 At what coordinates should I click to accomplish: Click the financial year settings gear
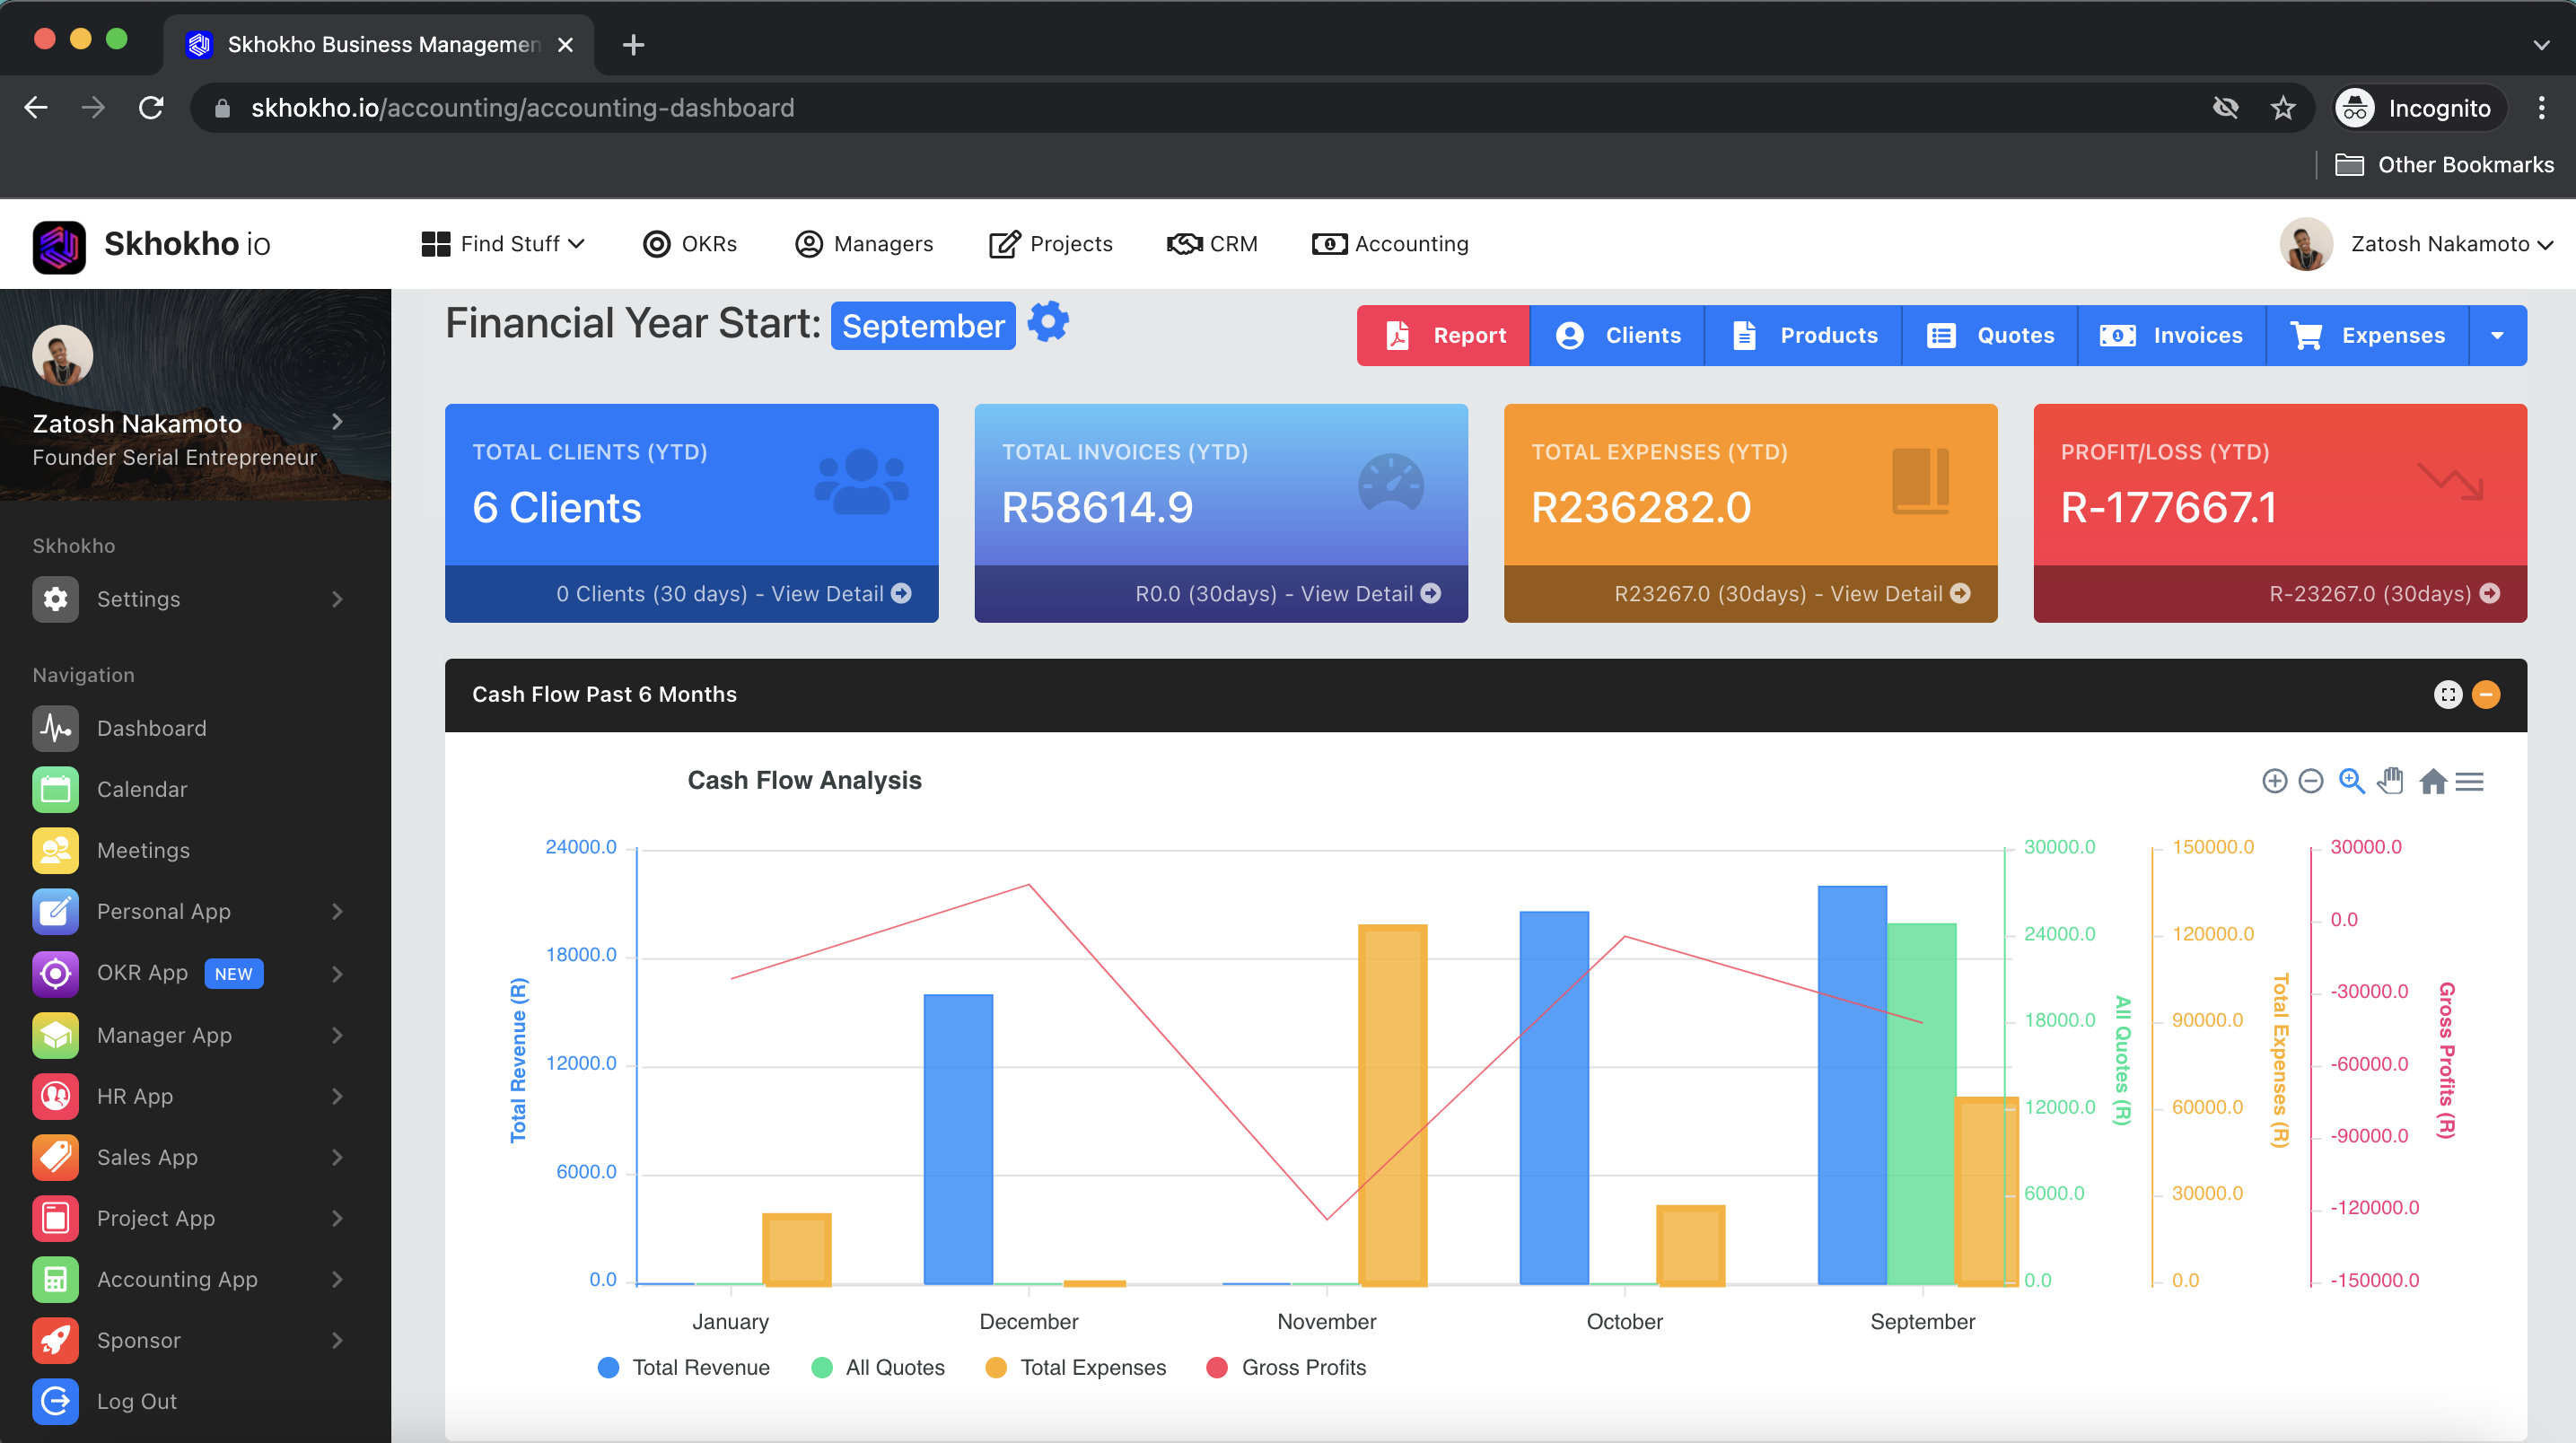pyautogui.click(x=1048, y=323)
